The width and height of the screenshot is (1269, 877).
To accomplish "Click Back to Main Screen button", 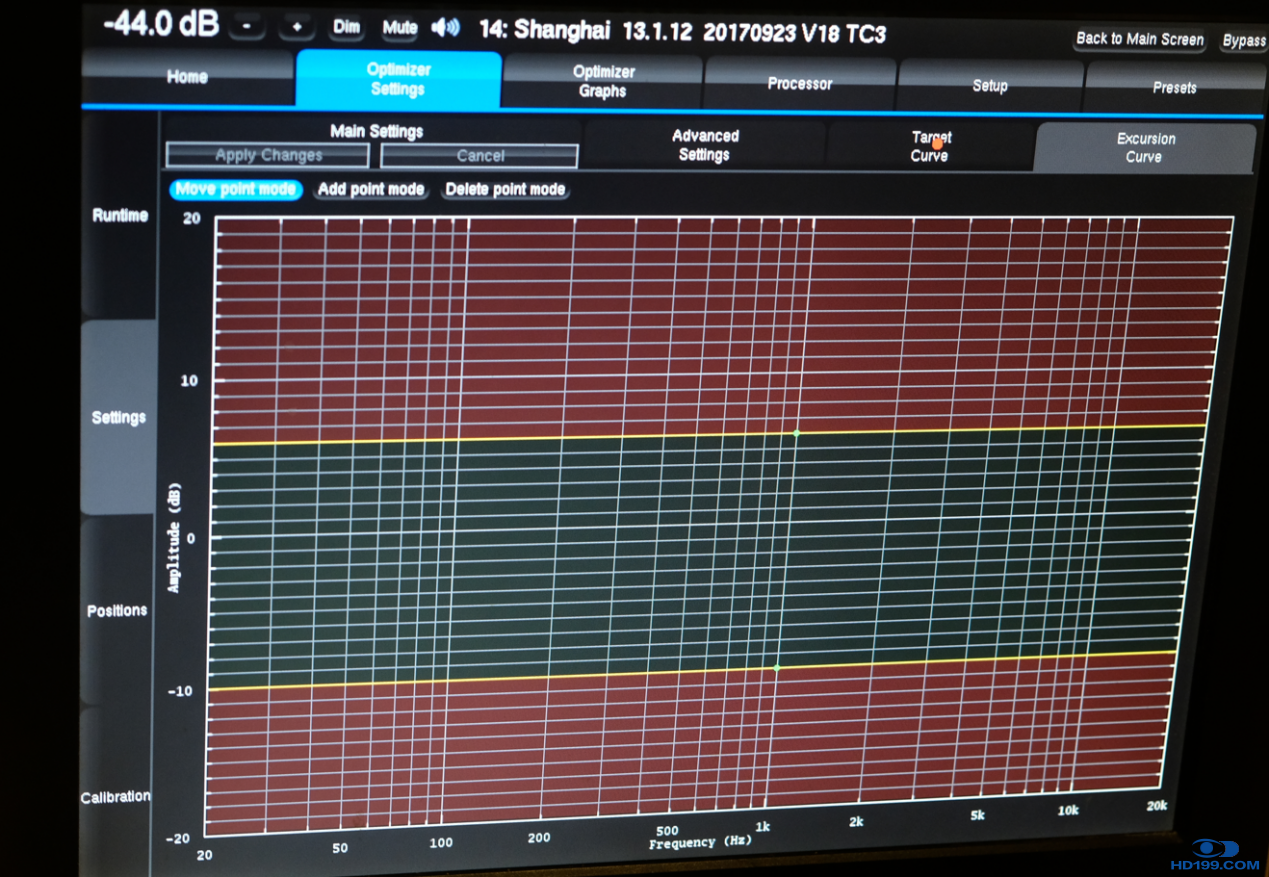I will click(x=1139, y=39).
